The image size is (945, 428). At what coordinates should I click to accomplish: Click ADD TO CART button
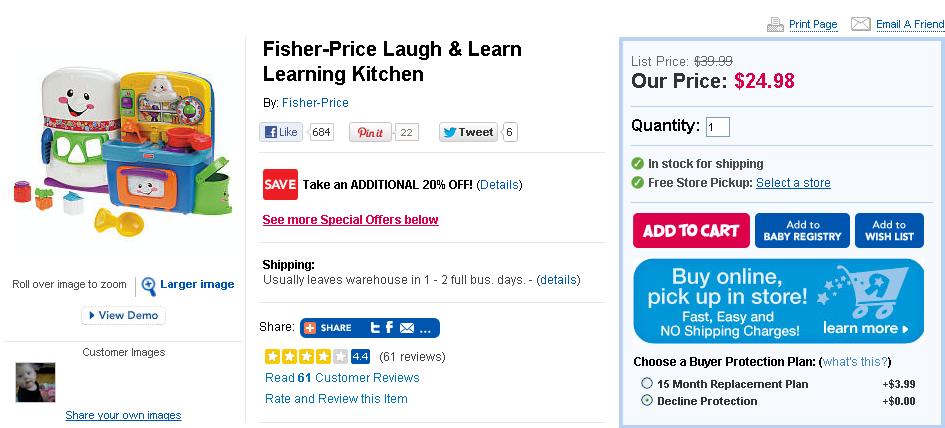[689, 231]
